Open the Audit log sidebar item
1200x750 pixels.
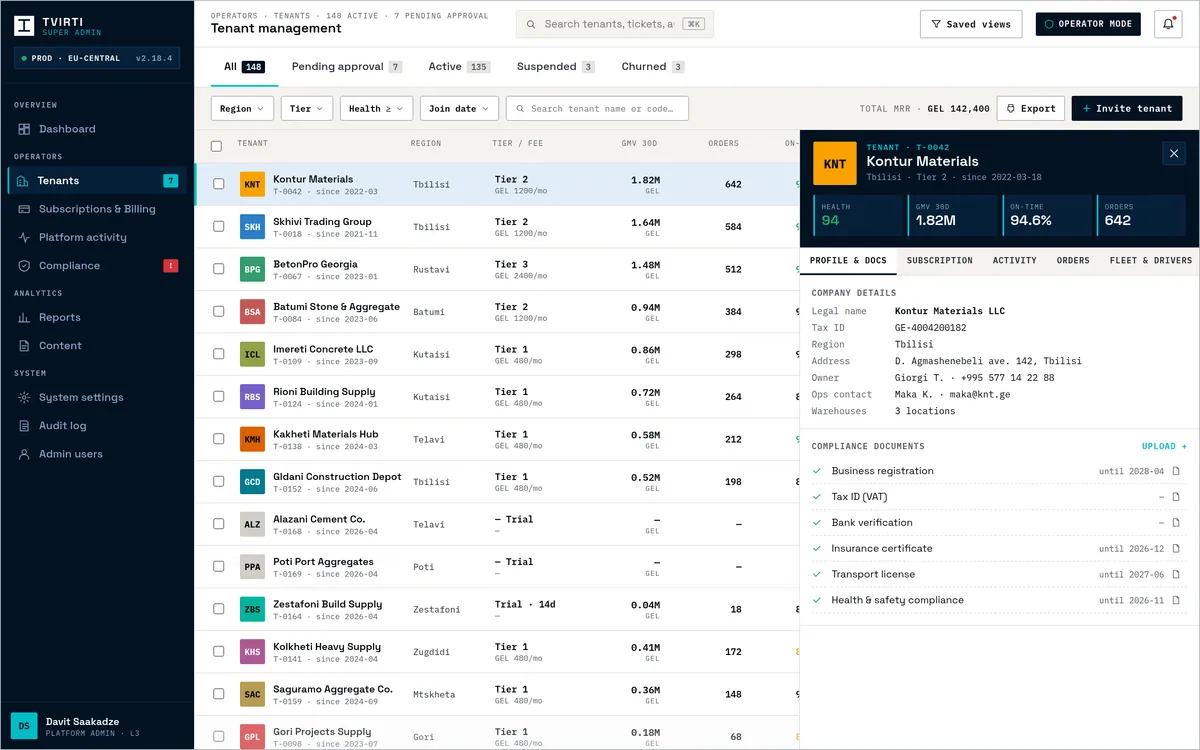[97, 426]
